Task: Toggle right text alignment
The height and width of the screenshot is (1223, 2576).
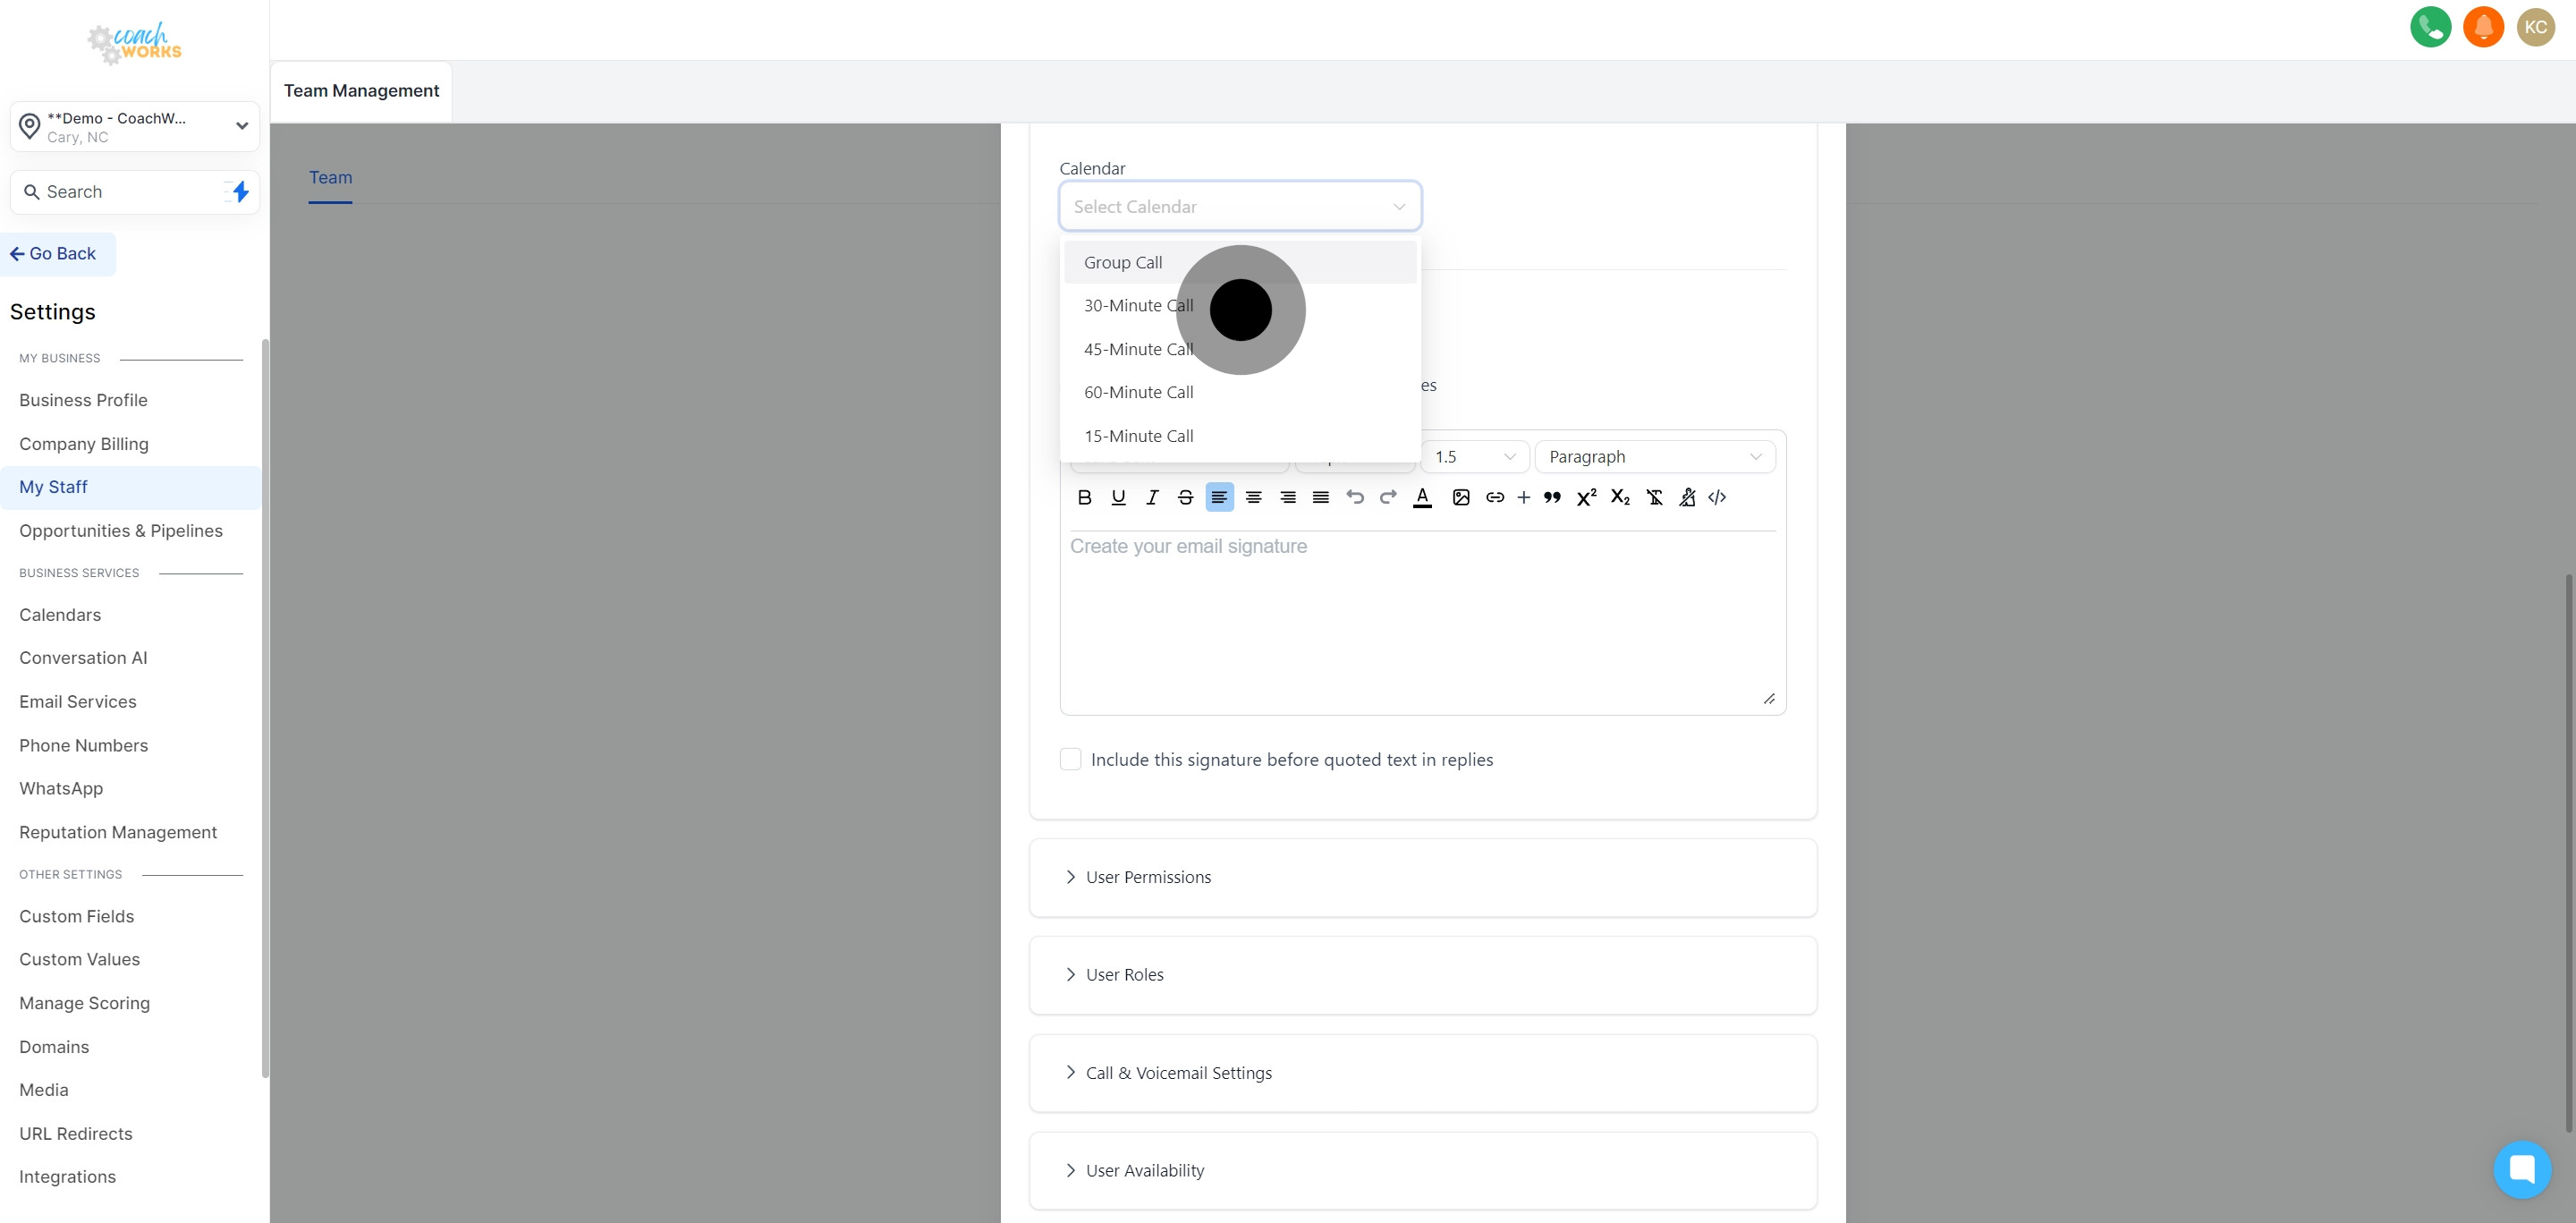Action: coord(1287,497)
